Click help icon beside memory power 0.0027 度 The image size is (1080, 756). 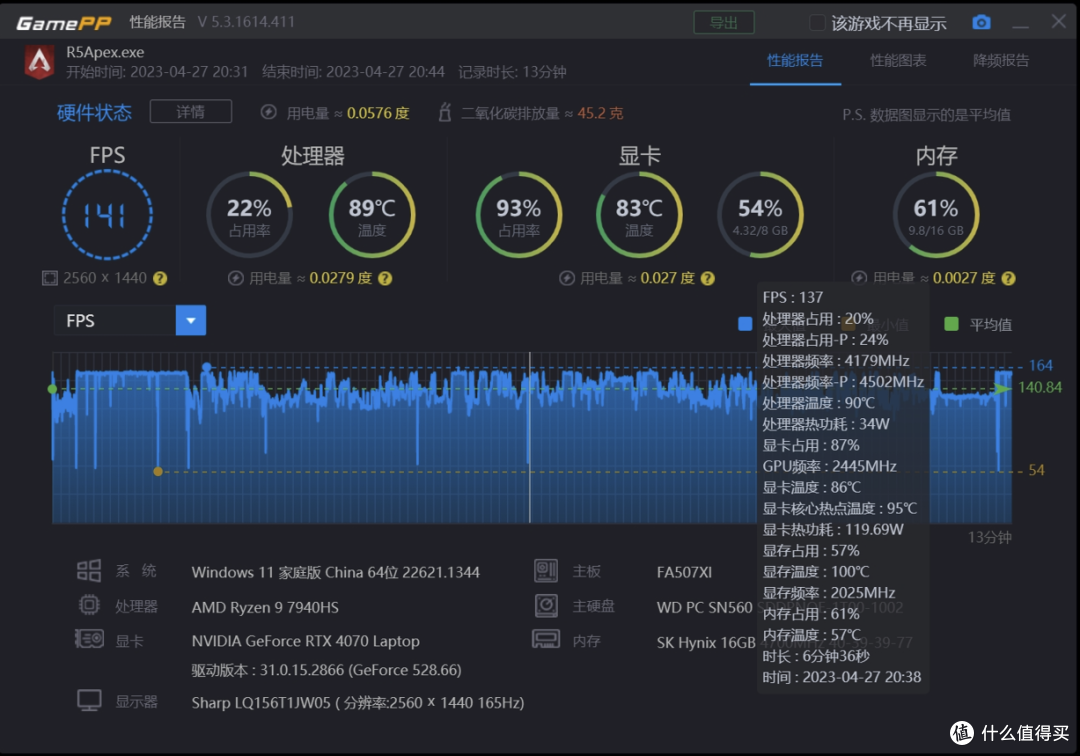[1008, 278]
